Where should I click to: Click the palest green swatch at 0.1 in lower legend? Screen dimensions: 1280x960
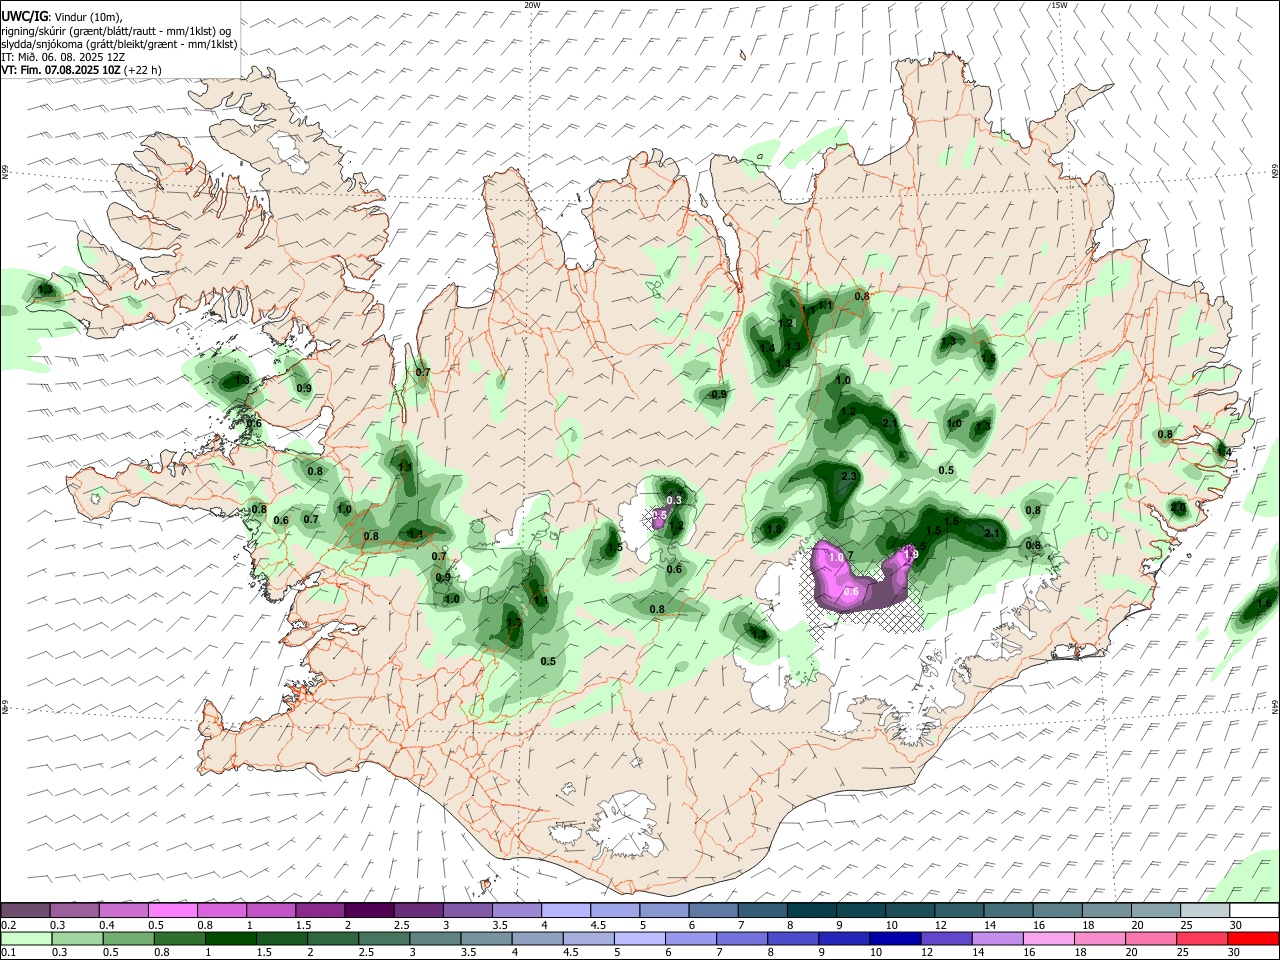click(25, 938)
